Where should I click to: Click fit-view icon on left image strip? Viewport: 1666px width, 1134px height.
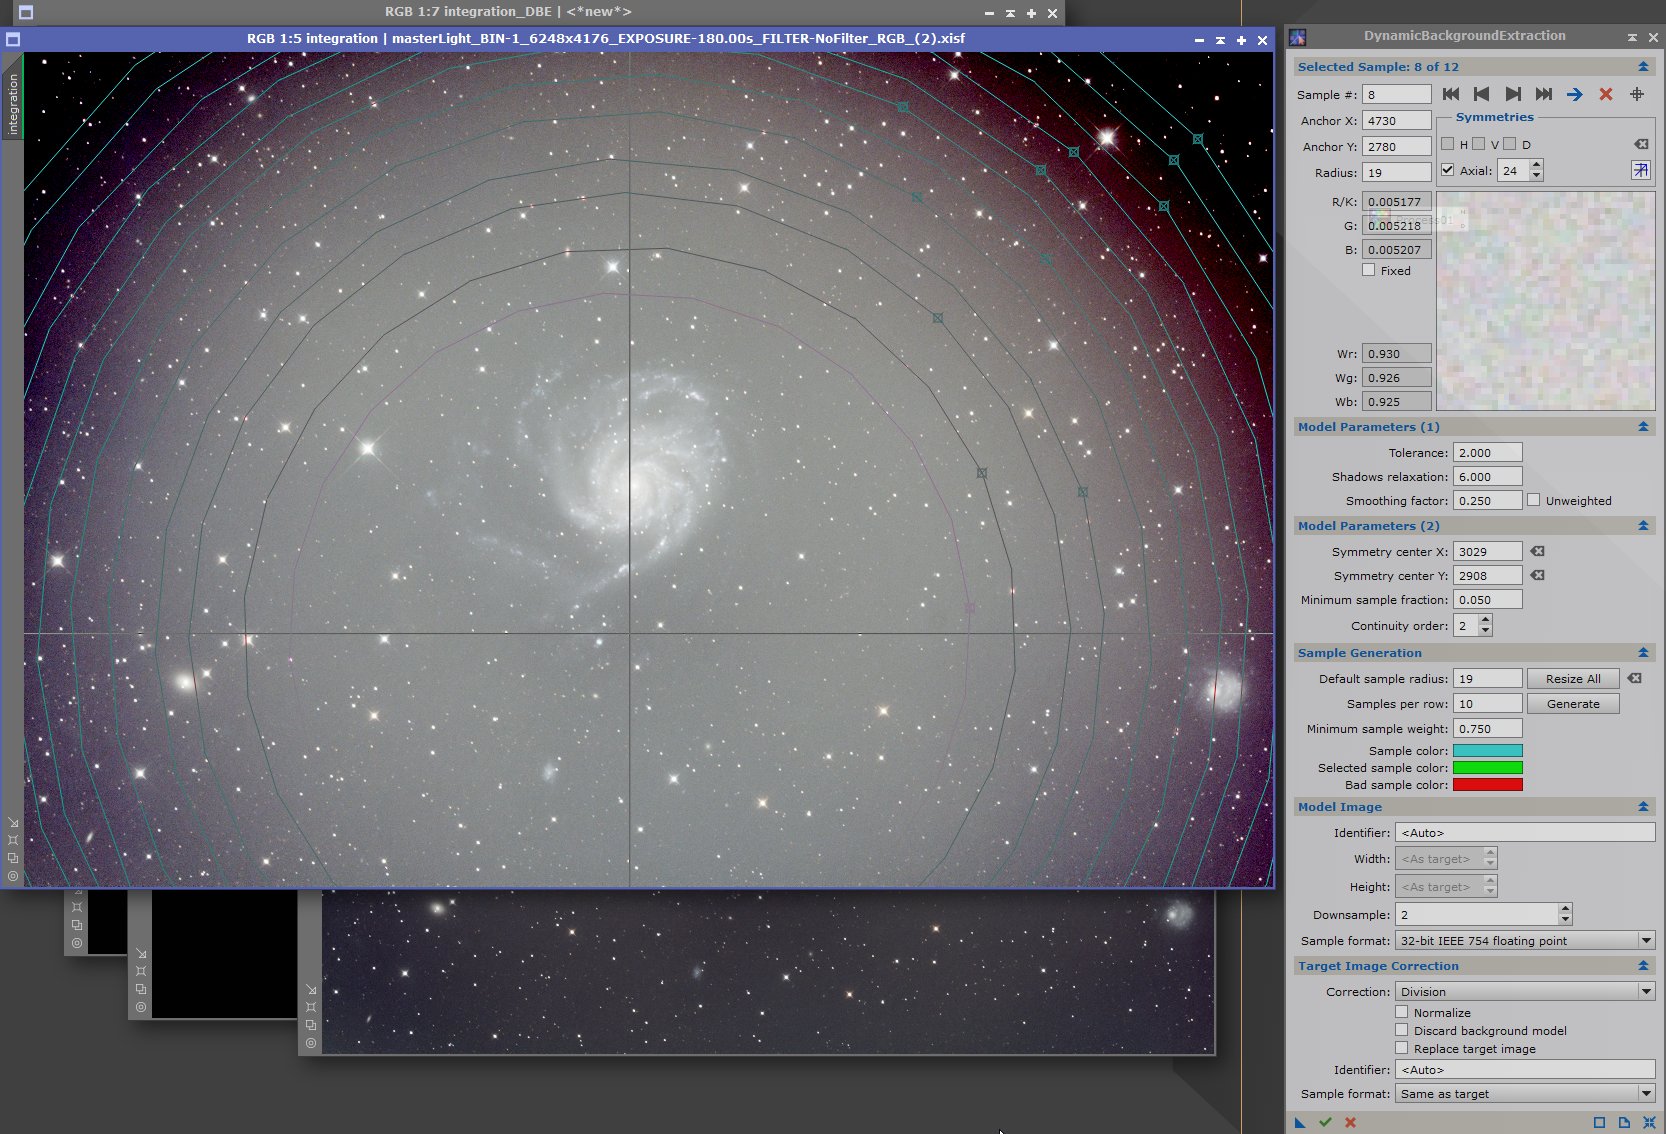[13, 840]
